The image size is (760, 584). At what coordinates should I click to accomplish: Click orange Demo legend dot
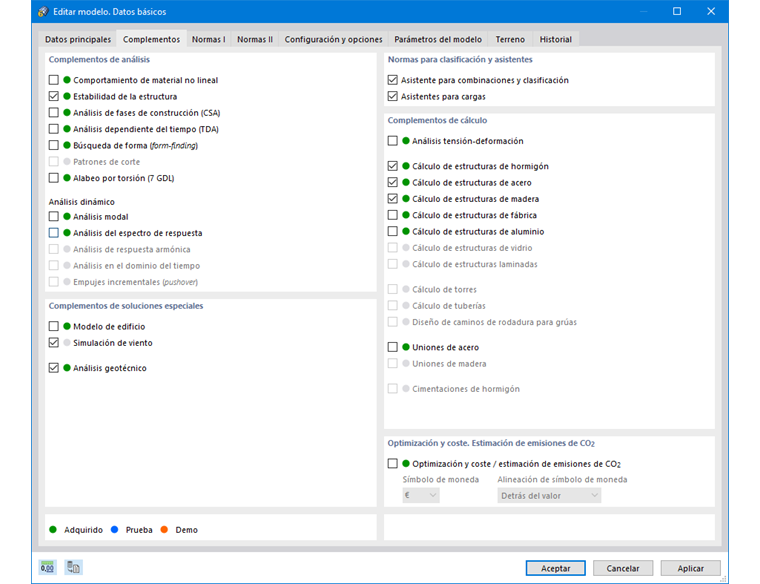[164, 530]
